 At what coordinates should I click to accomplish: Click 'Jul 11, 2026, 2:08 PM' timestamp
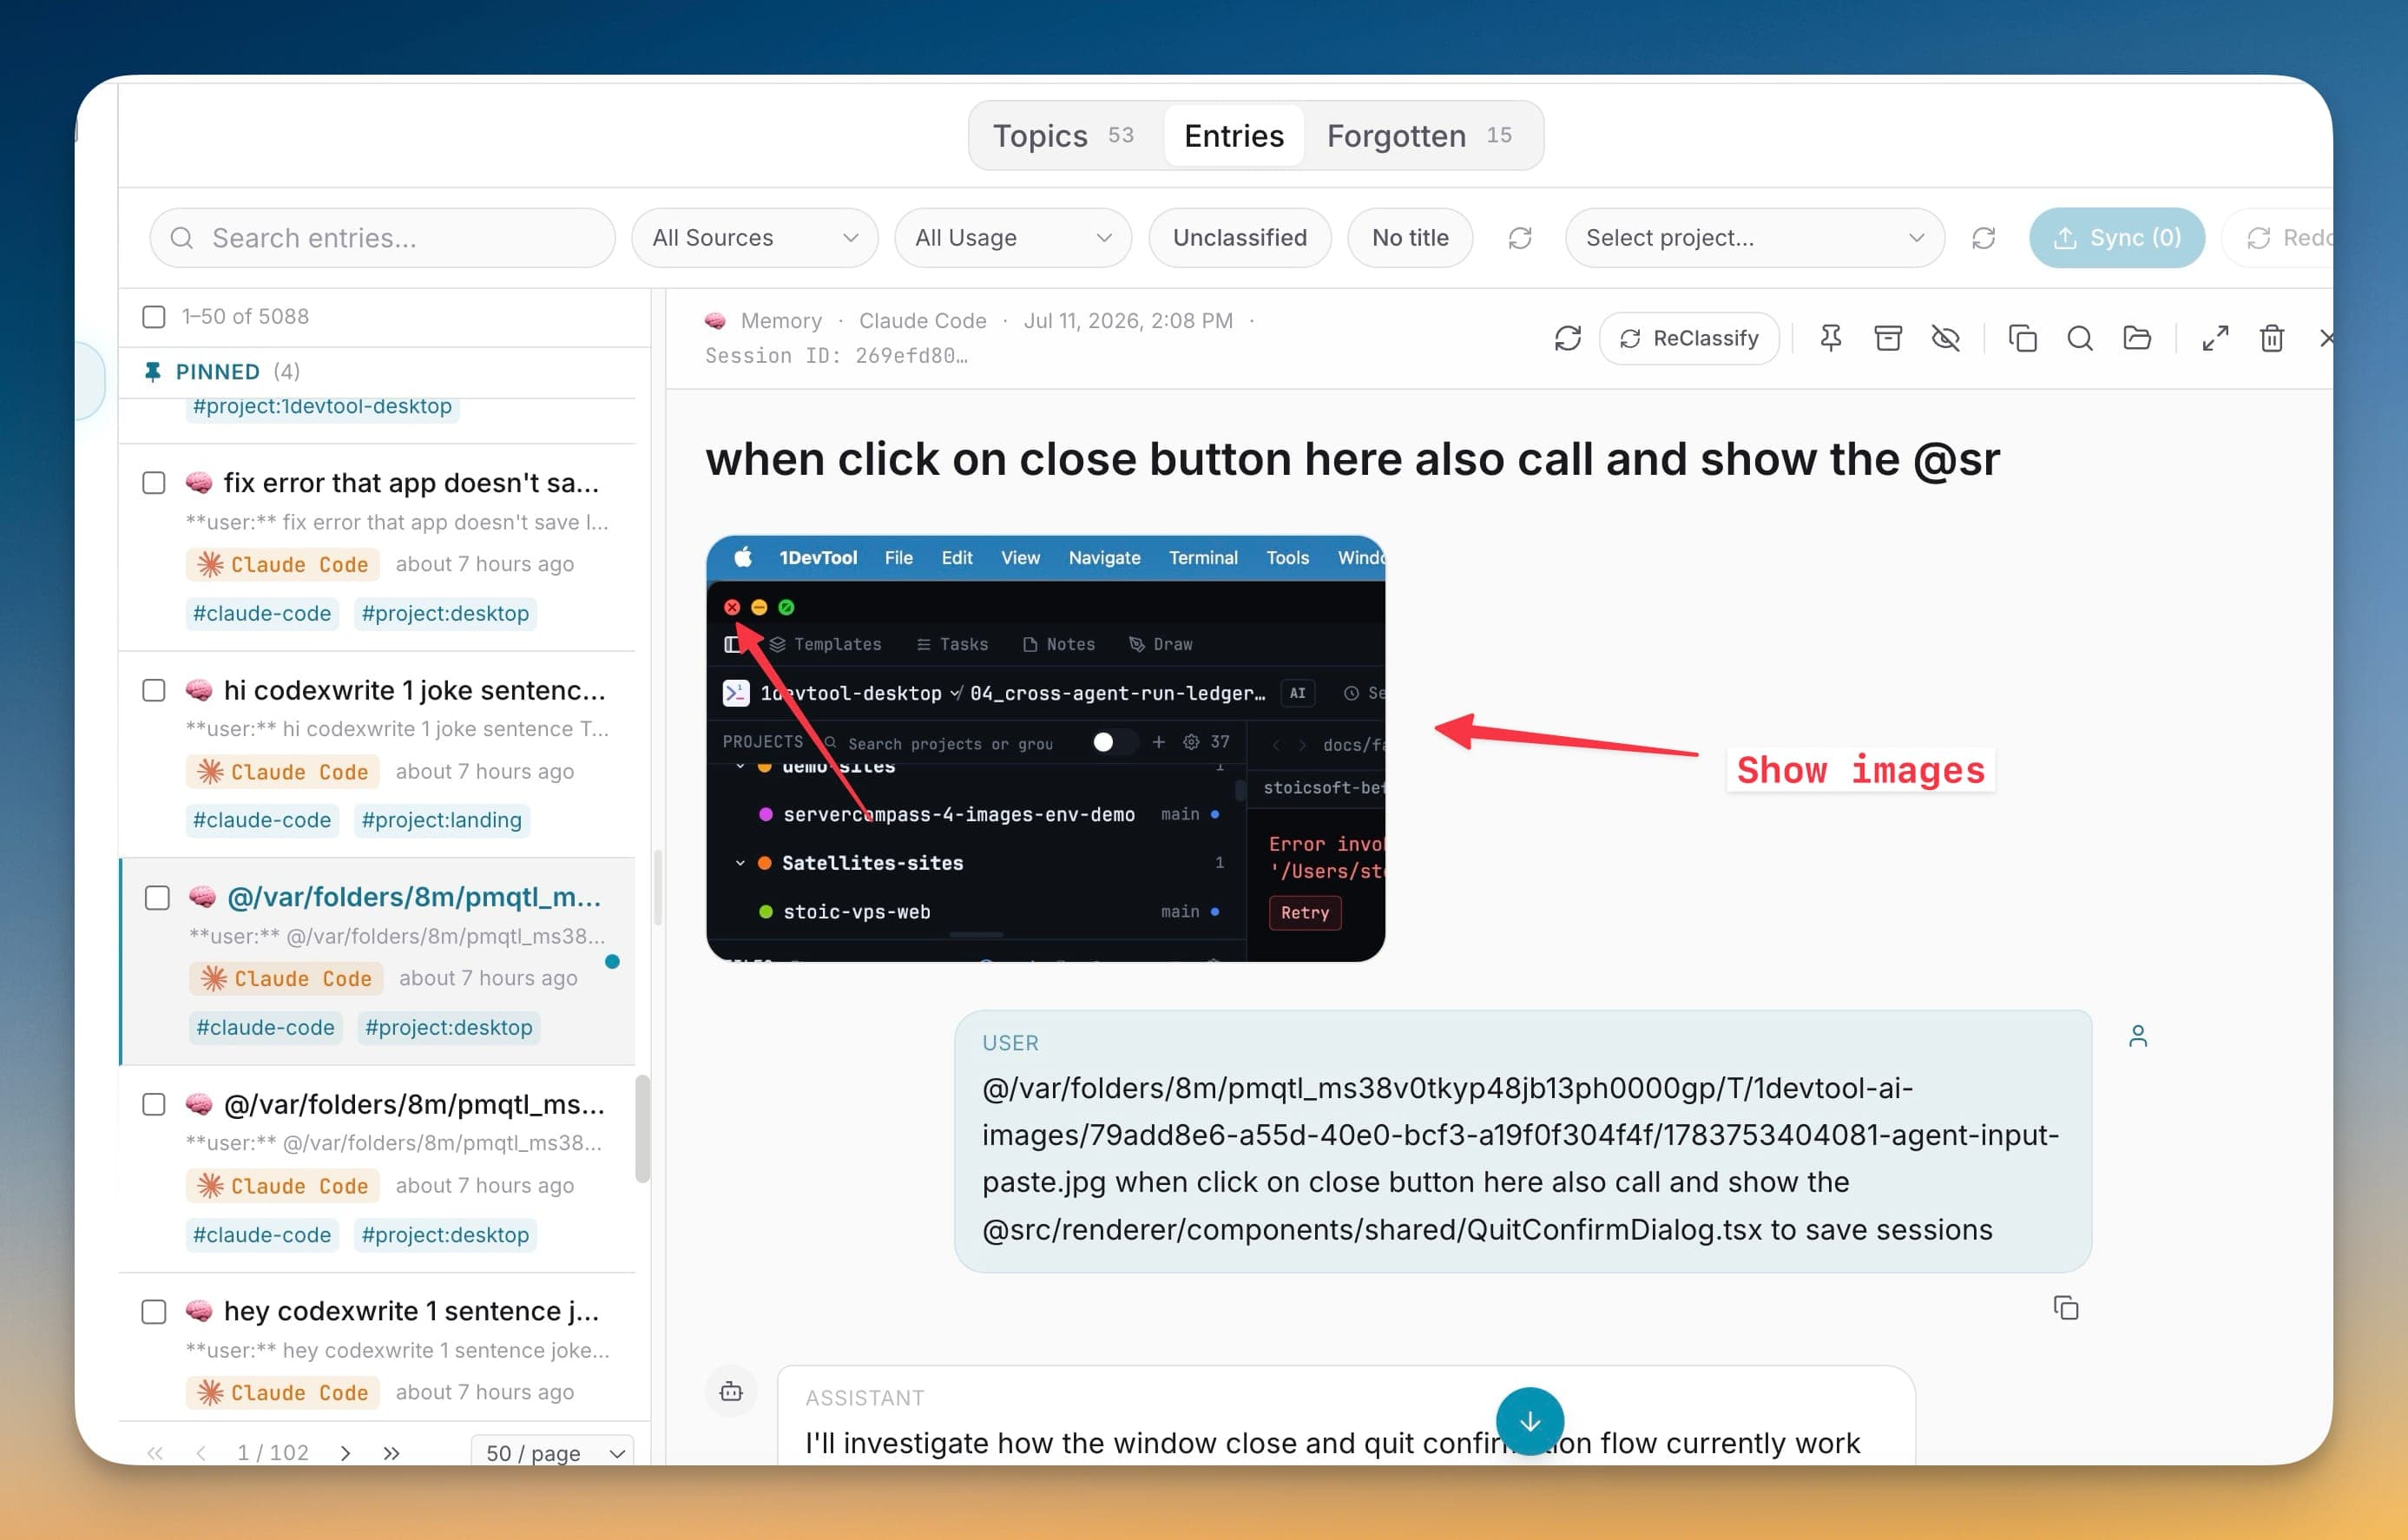pos(1128,321)
